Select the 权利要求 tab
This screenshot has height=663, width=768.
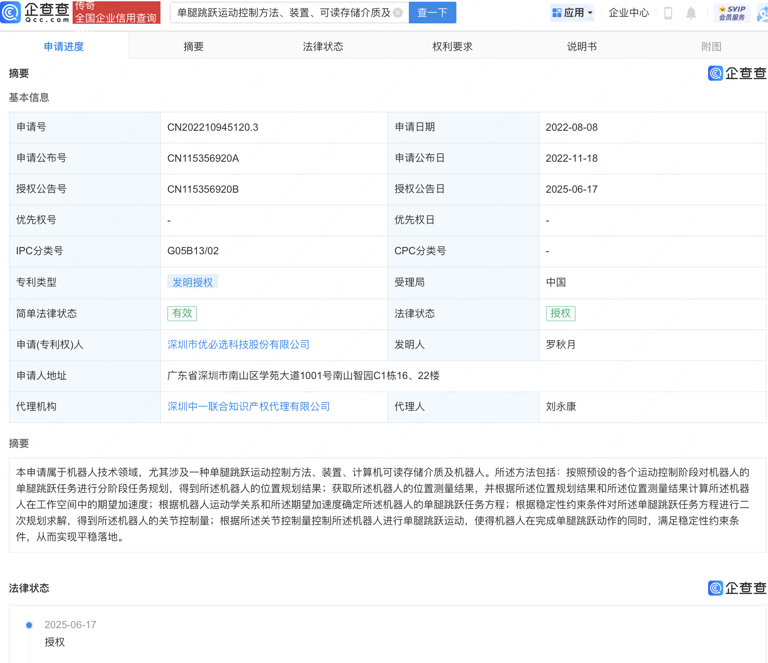pyautogui.click(x=452, y=47)
